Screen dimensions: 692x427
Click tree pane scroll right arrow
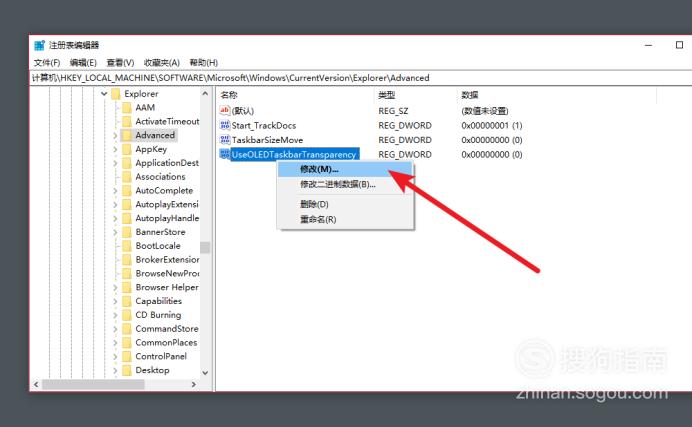tap(193, 385)
